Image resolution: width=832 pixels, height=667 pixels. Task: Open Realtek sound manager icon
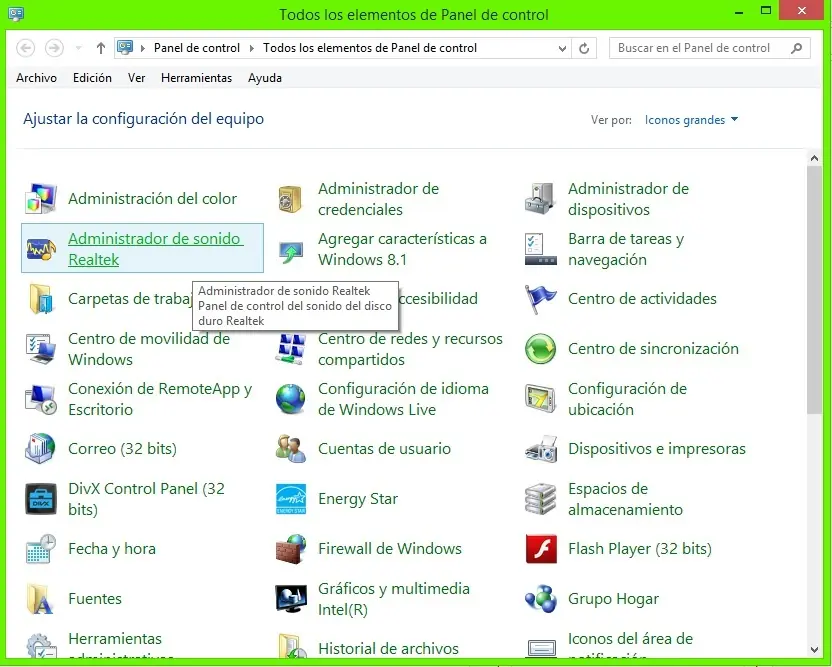click(x=41, y=248)
